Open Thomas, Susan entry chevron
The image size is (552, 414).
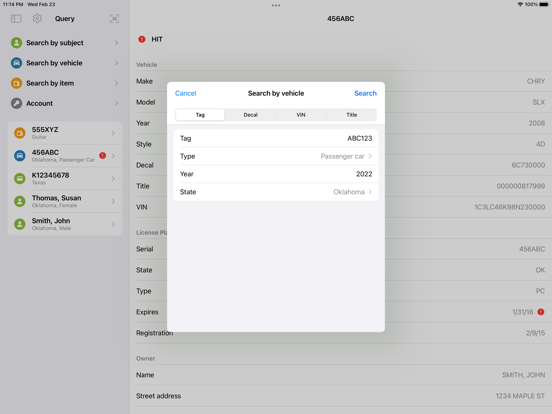[x=113, y=201]
